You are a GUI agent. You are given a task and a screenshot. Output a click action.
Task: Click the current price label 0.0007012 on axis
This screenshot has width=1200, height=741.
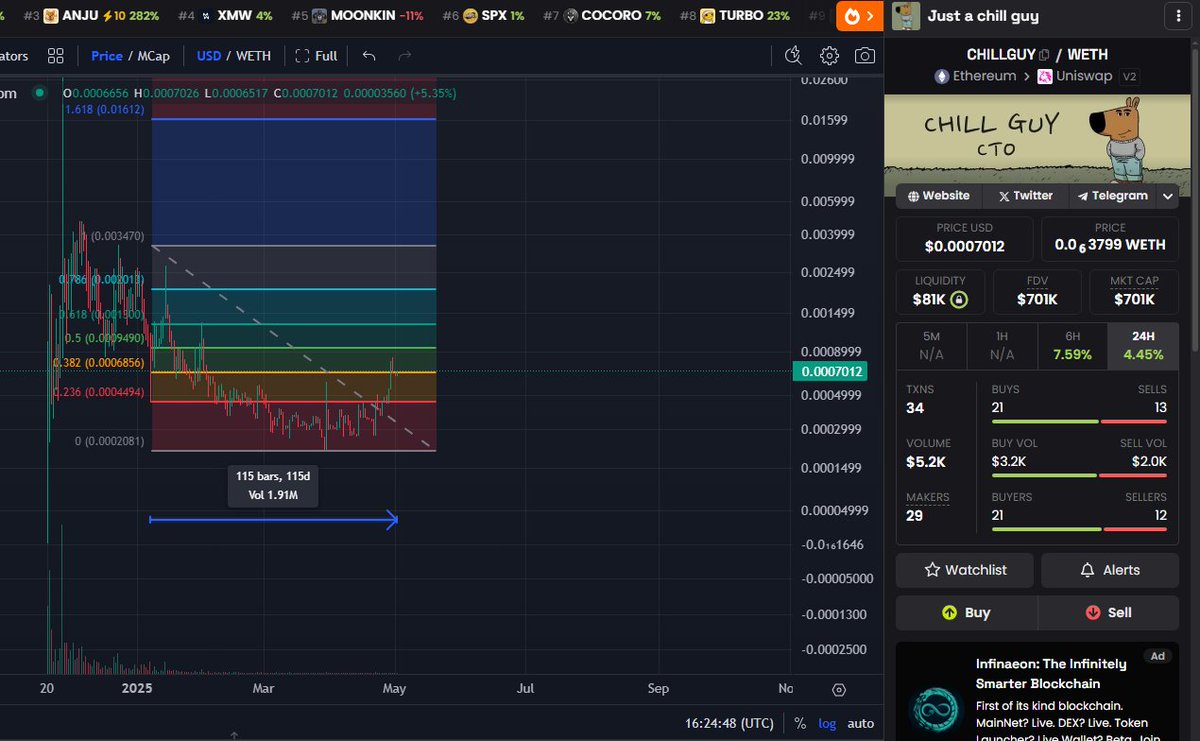coord(829,372)
